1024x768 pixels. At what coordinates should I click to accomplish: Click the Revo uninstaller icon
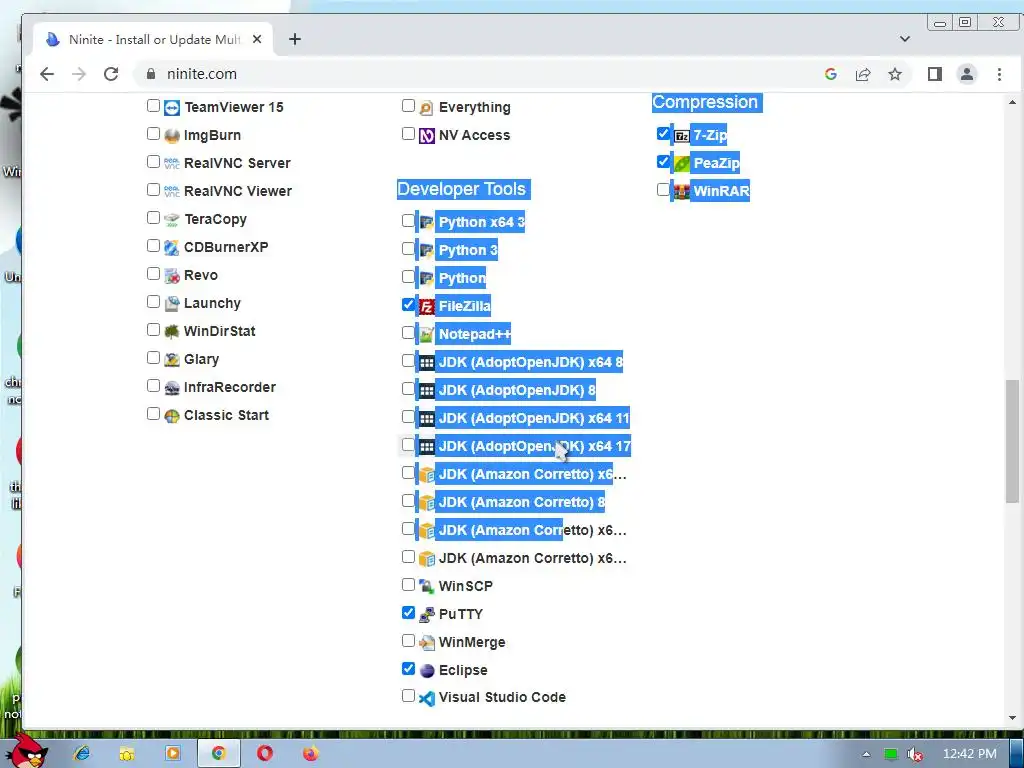[172, 276]
